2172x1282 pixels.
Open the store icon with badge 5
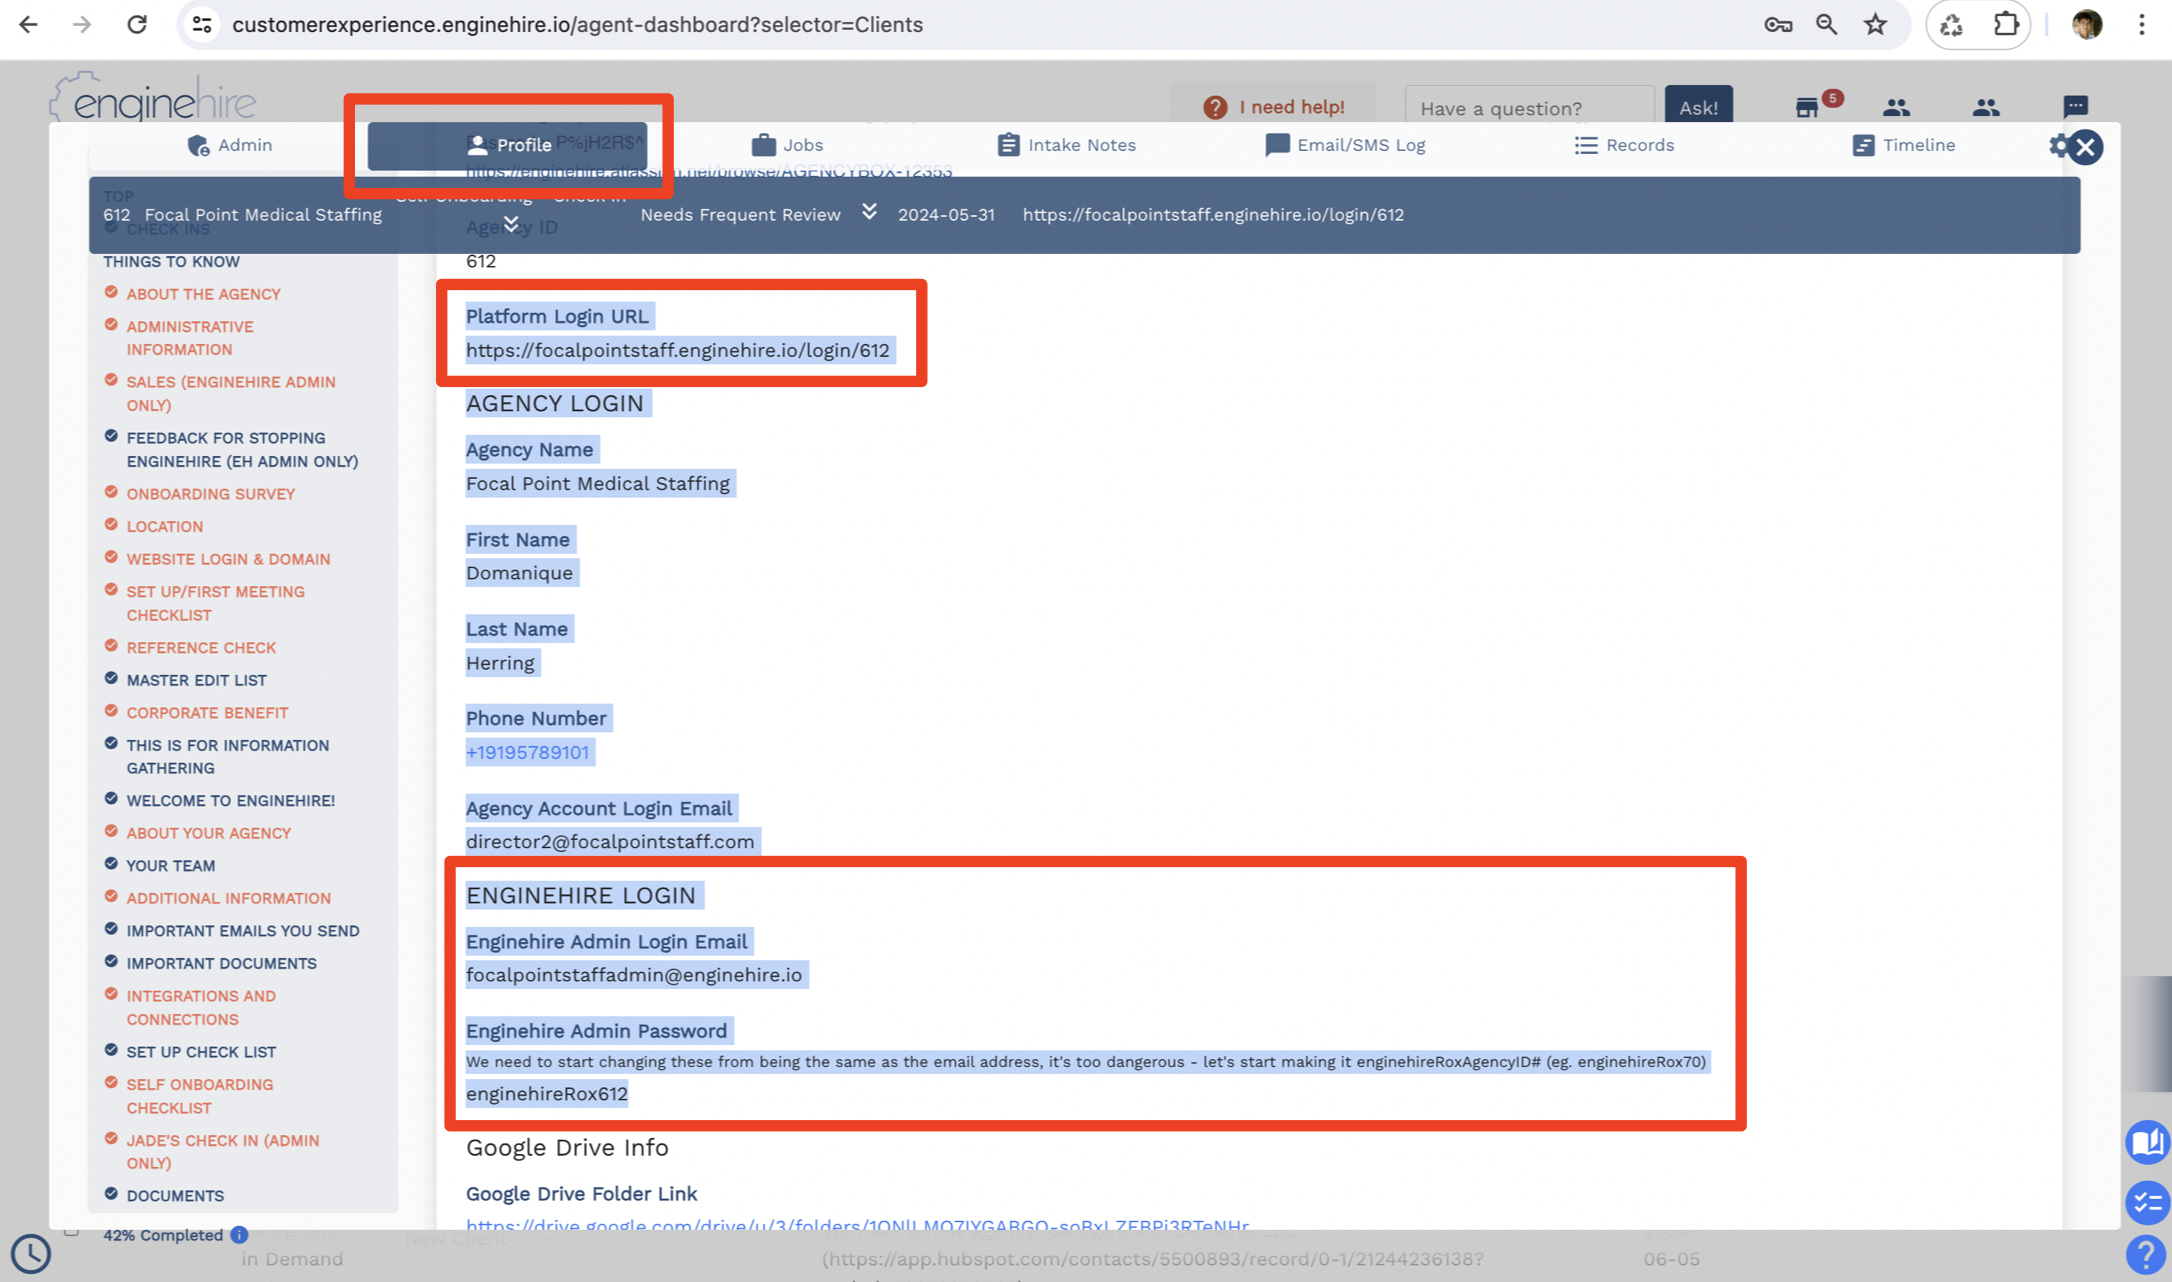[x=1806, y=107]
